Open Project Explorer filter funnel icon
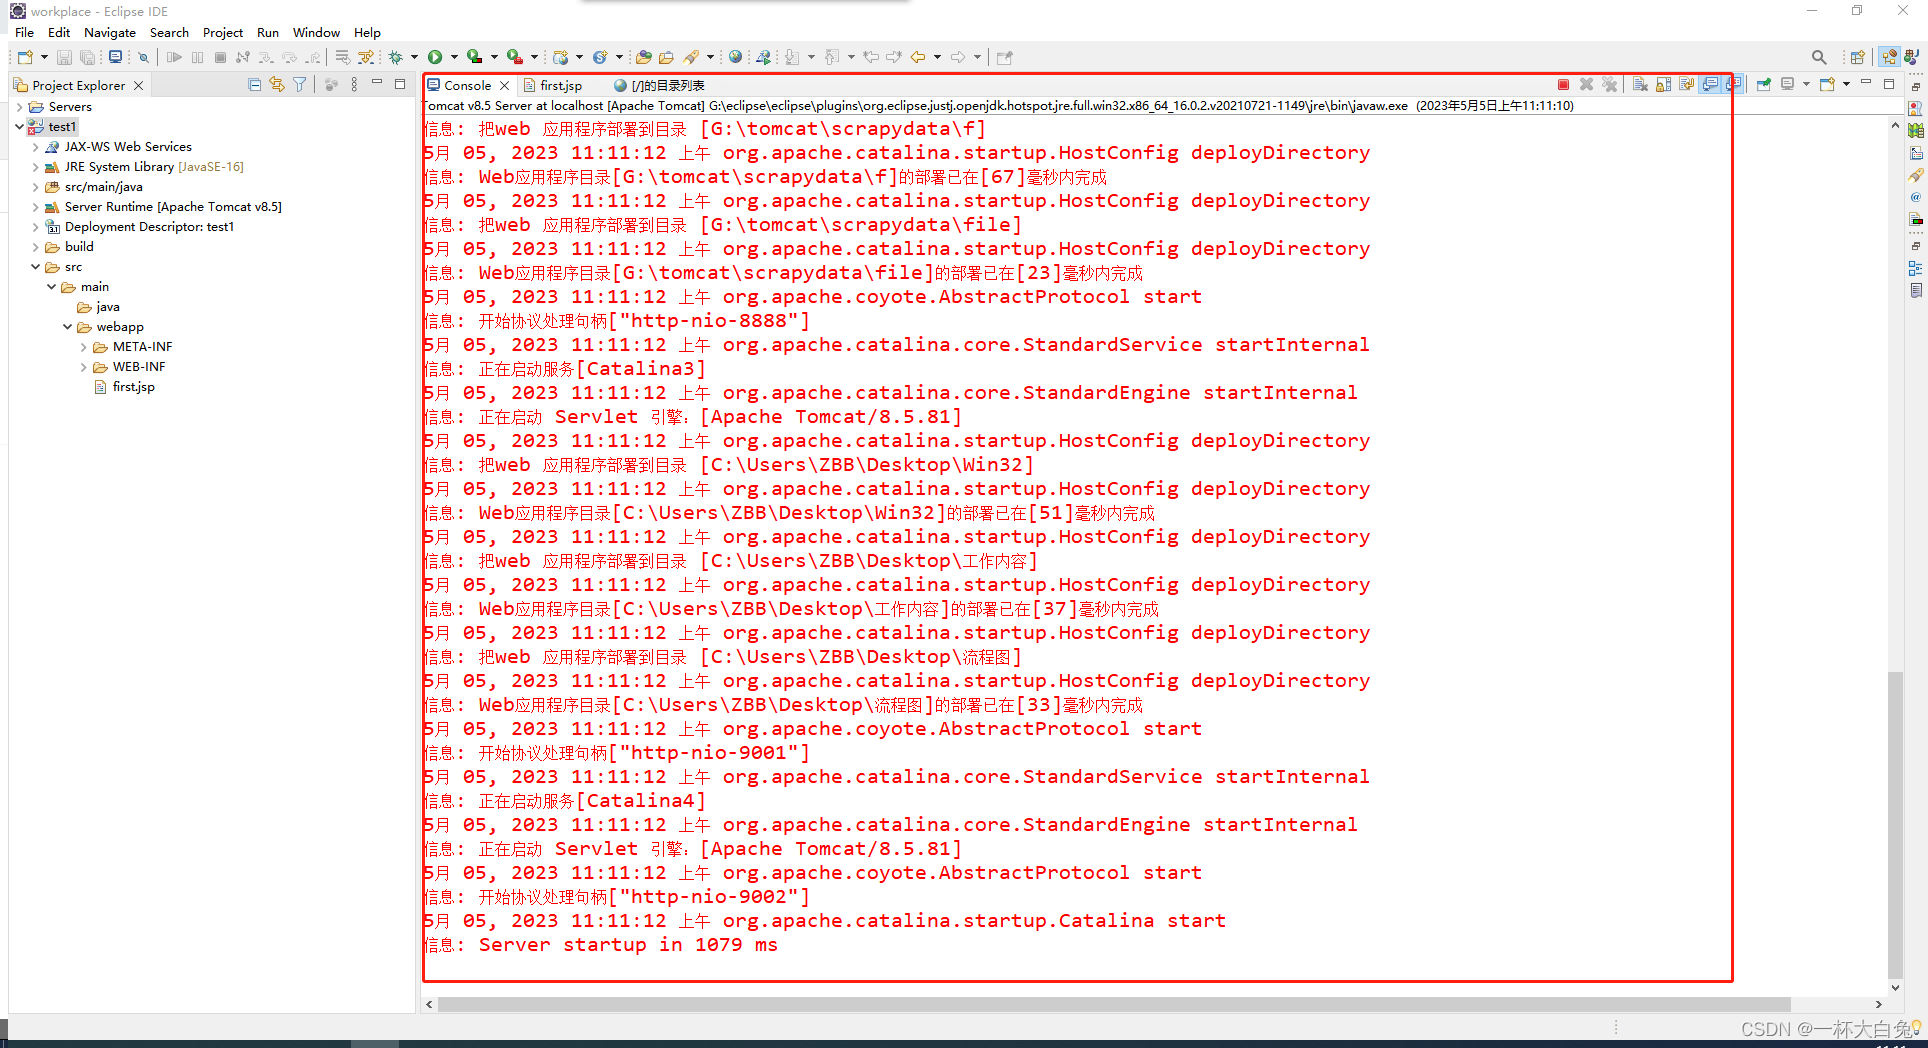 [300, 85]
